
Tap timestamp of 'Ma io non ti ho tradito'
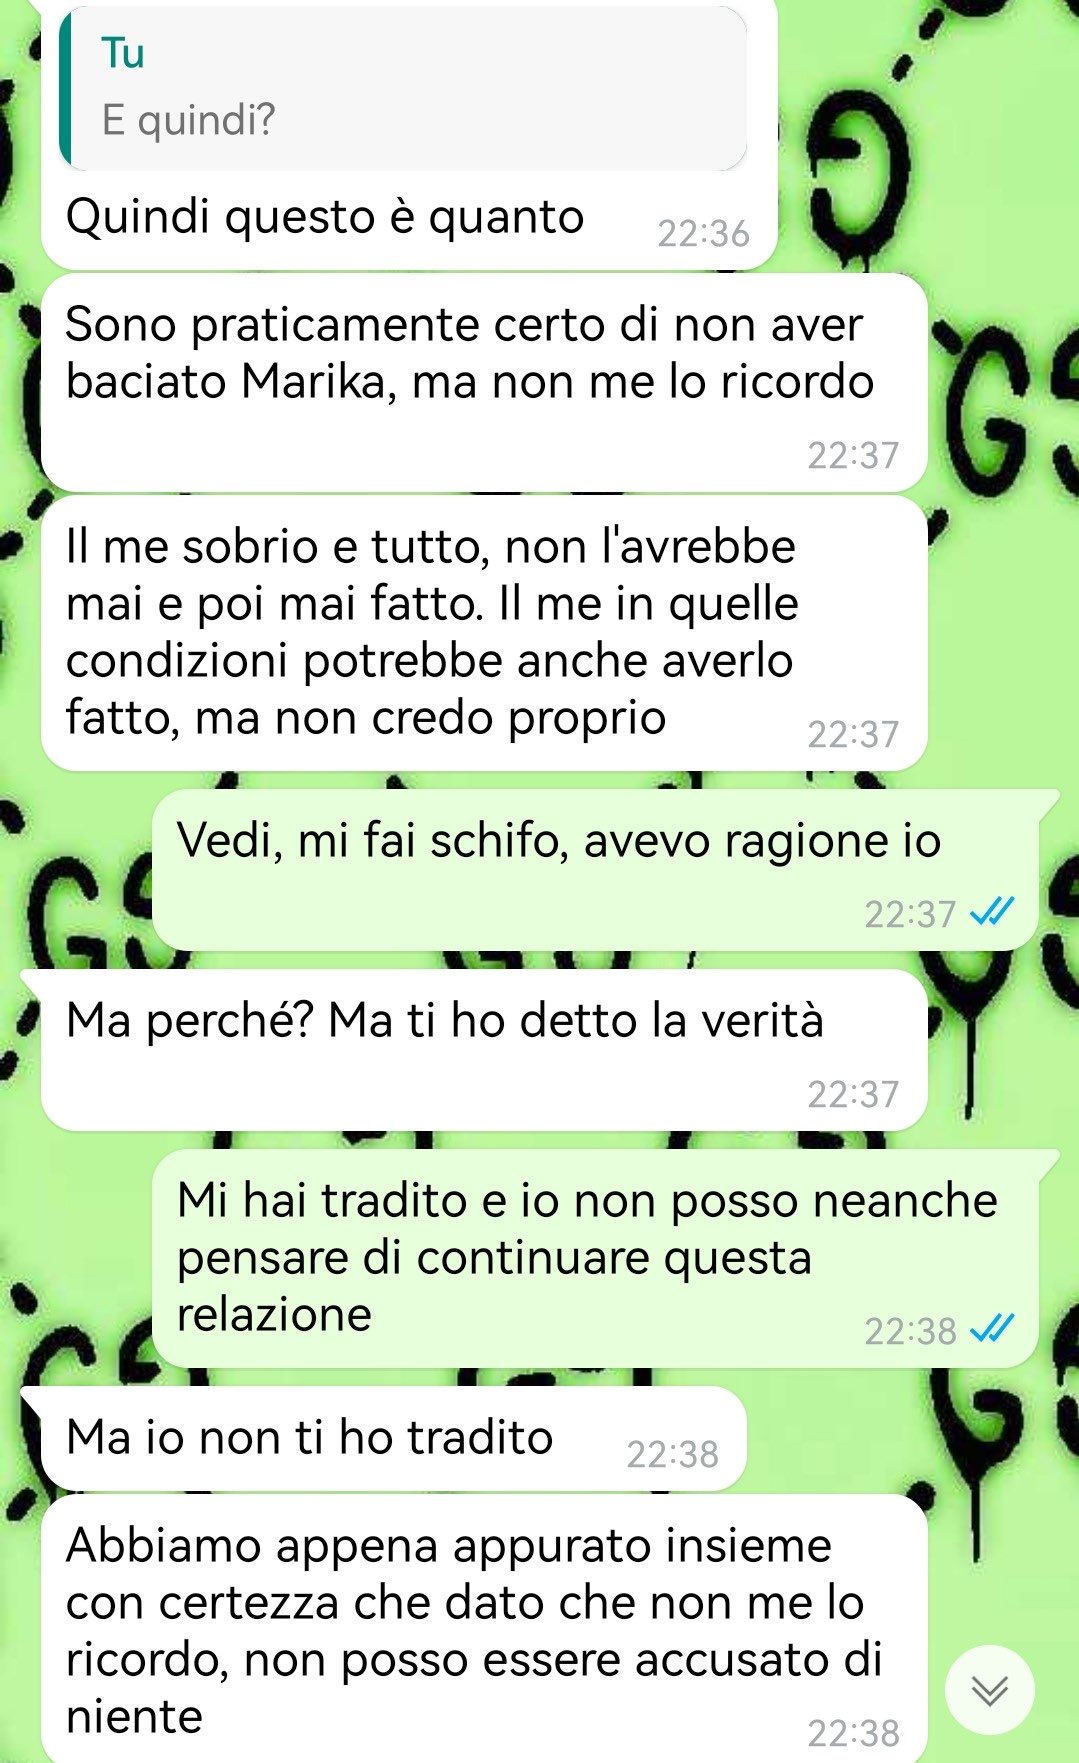(672, 1454)
